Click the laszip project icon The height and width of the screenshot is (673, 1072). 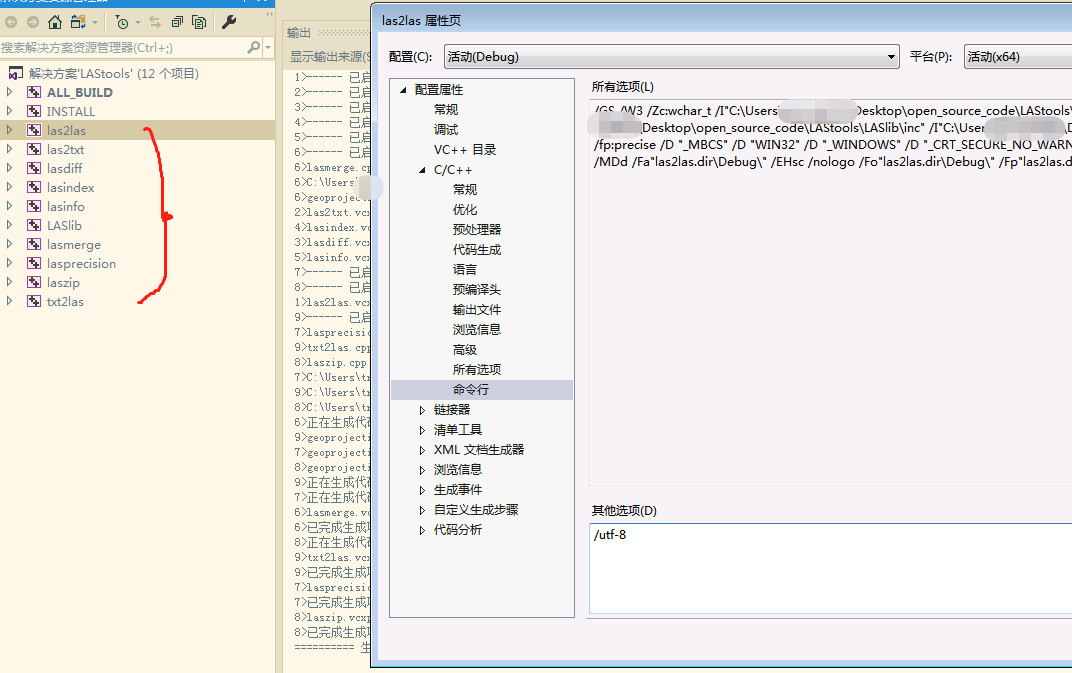click(34, 282)
